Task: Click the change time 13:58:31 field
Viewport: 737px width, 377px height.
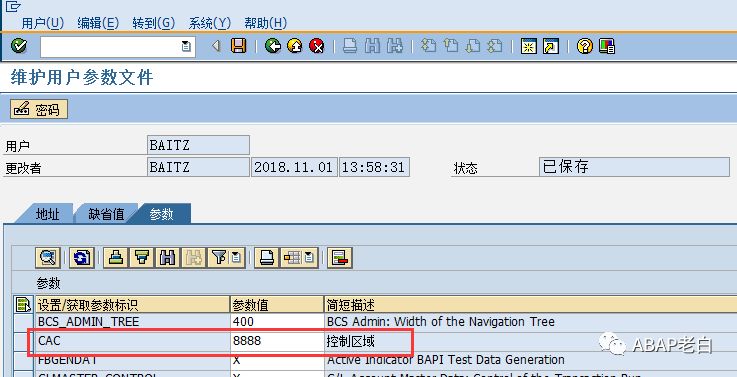Action: click(374, 167)
